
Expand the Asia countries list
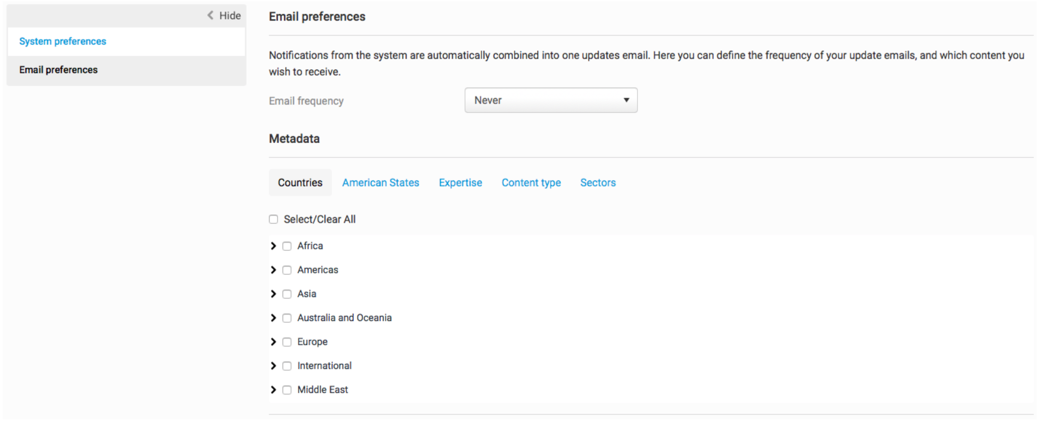[273, 294]
